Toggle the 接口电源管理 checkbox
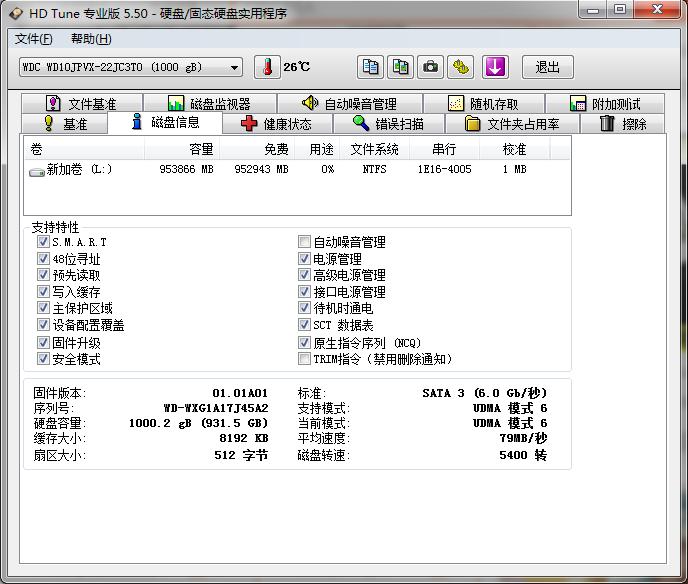The width and height of the screenshot is (688, 584). [x=304, y=291]
